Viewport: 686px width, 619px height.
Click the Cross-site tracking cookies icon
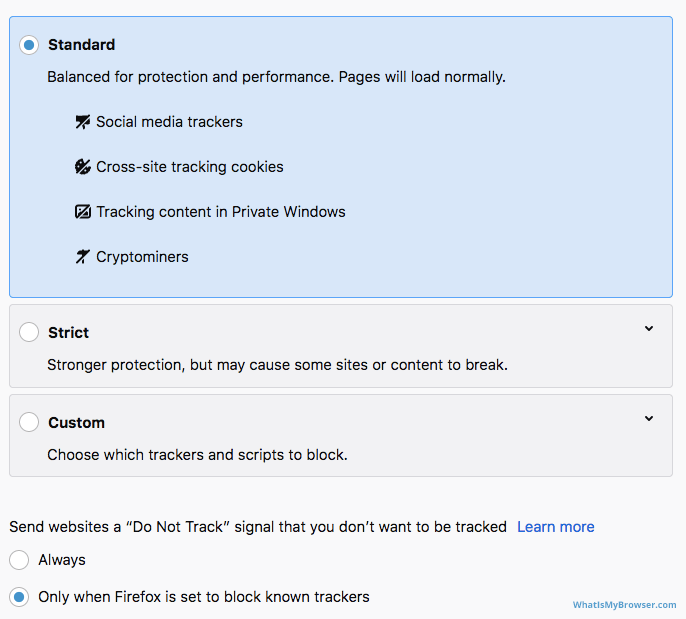(x=83, y=167)
